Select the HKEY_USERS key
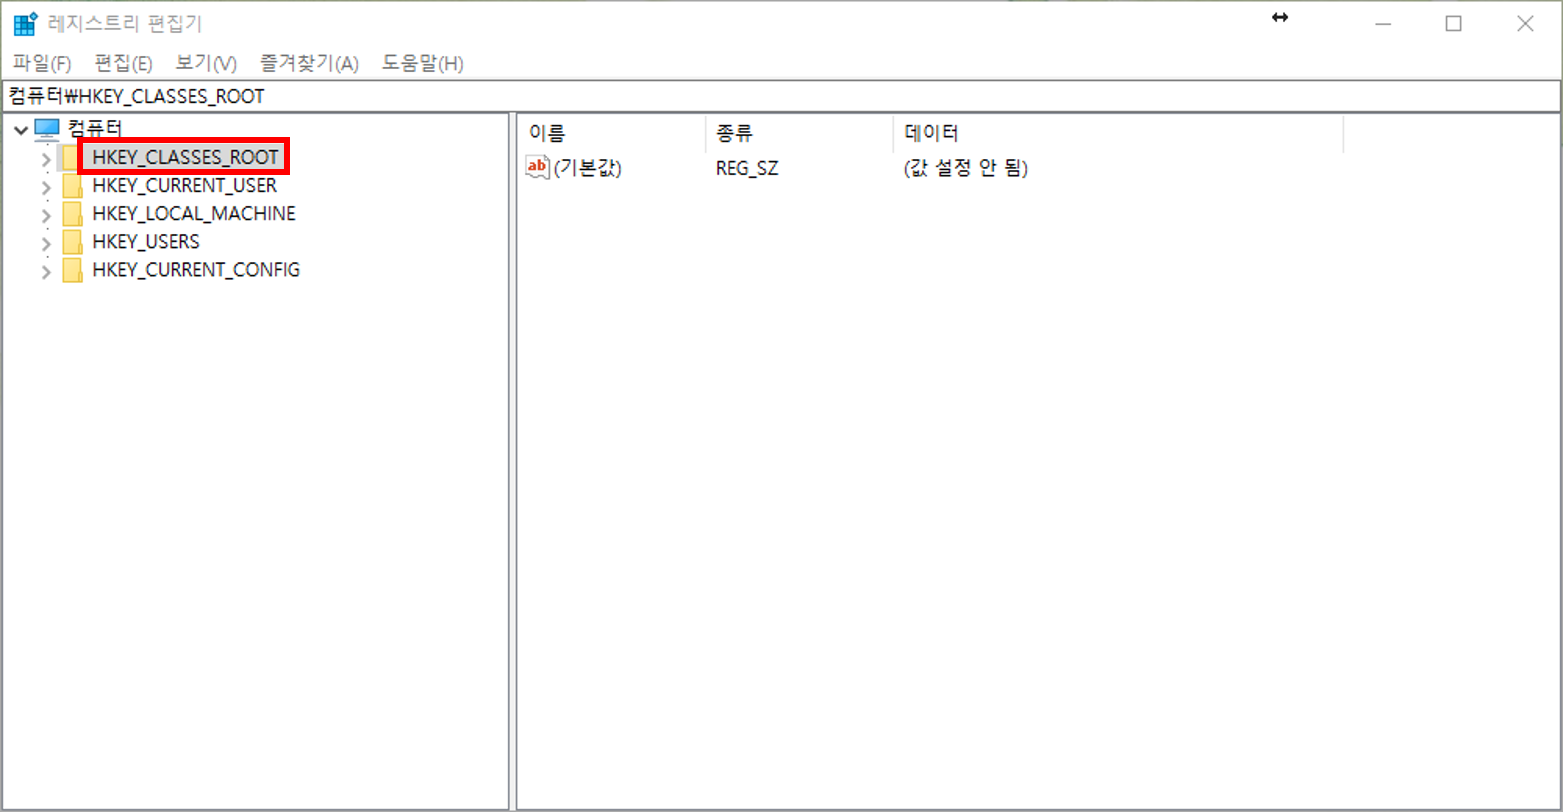1563x812 pixels. (x=145, y=242)
